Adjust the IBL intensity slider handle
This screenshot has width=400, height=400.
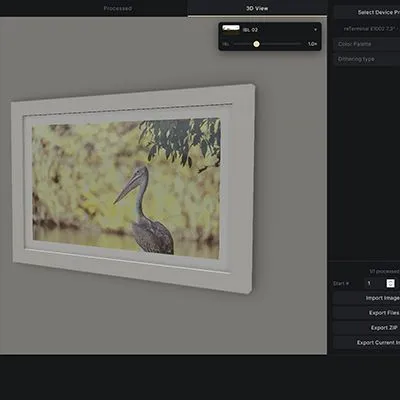tap(256, 44)
